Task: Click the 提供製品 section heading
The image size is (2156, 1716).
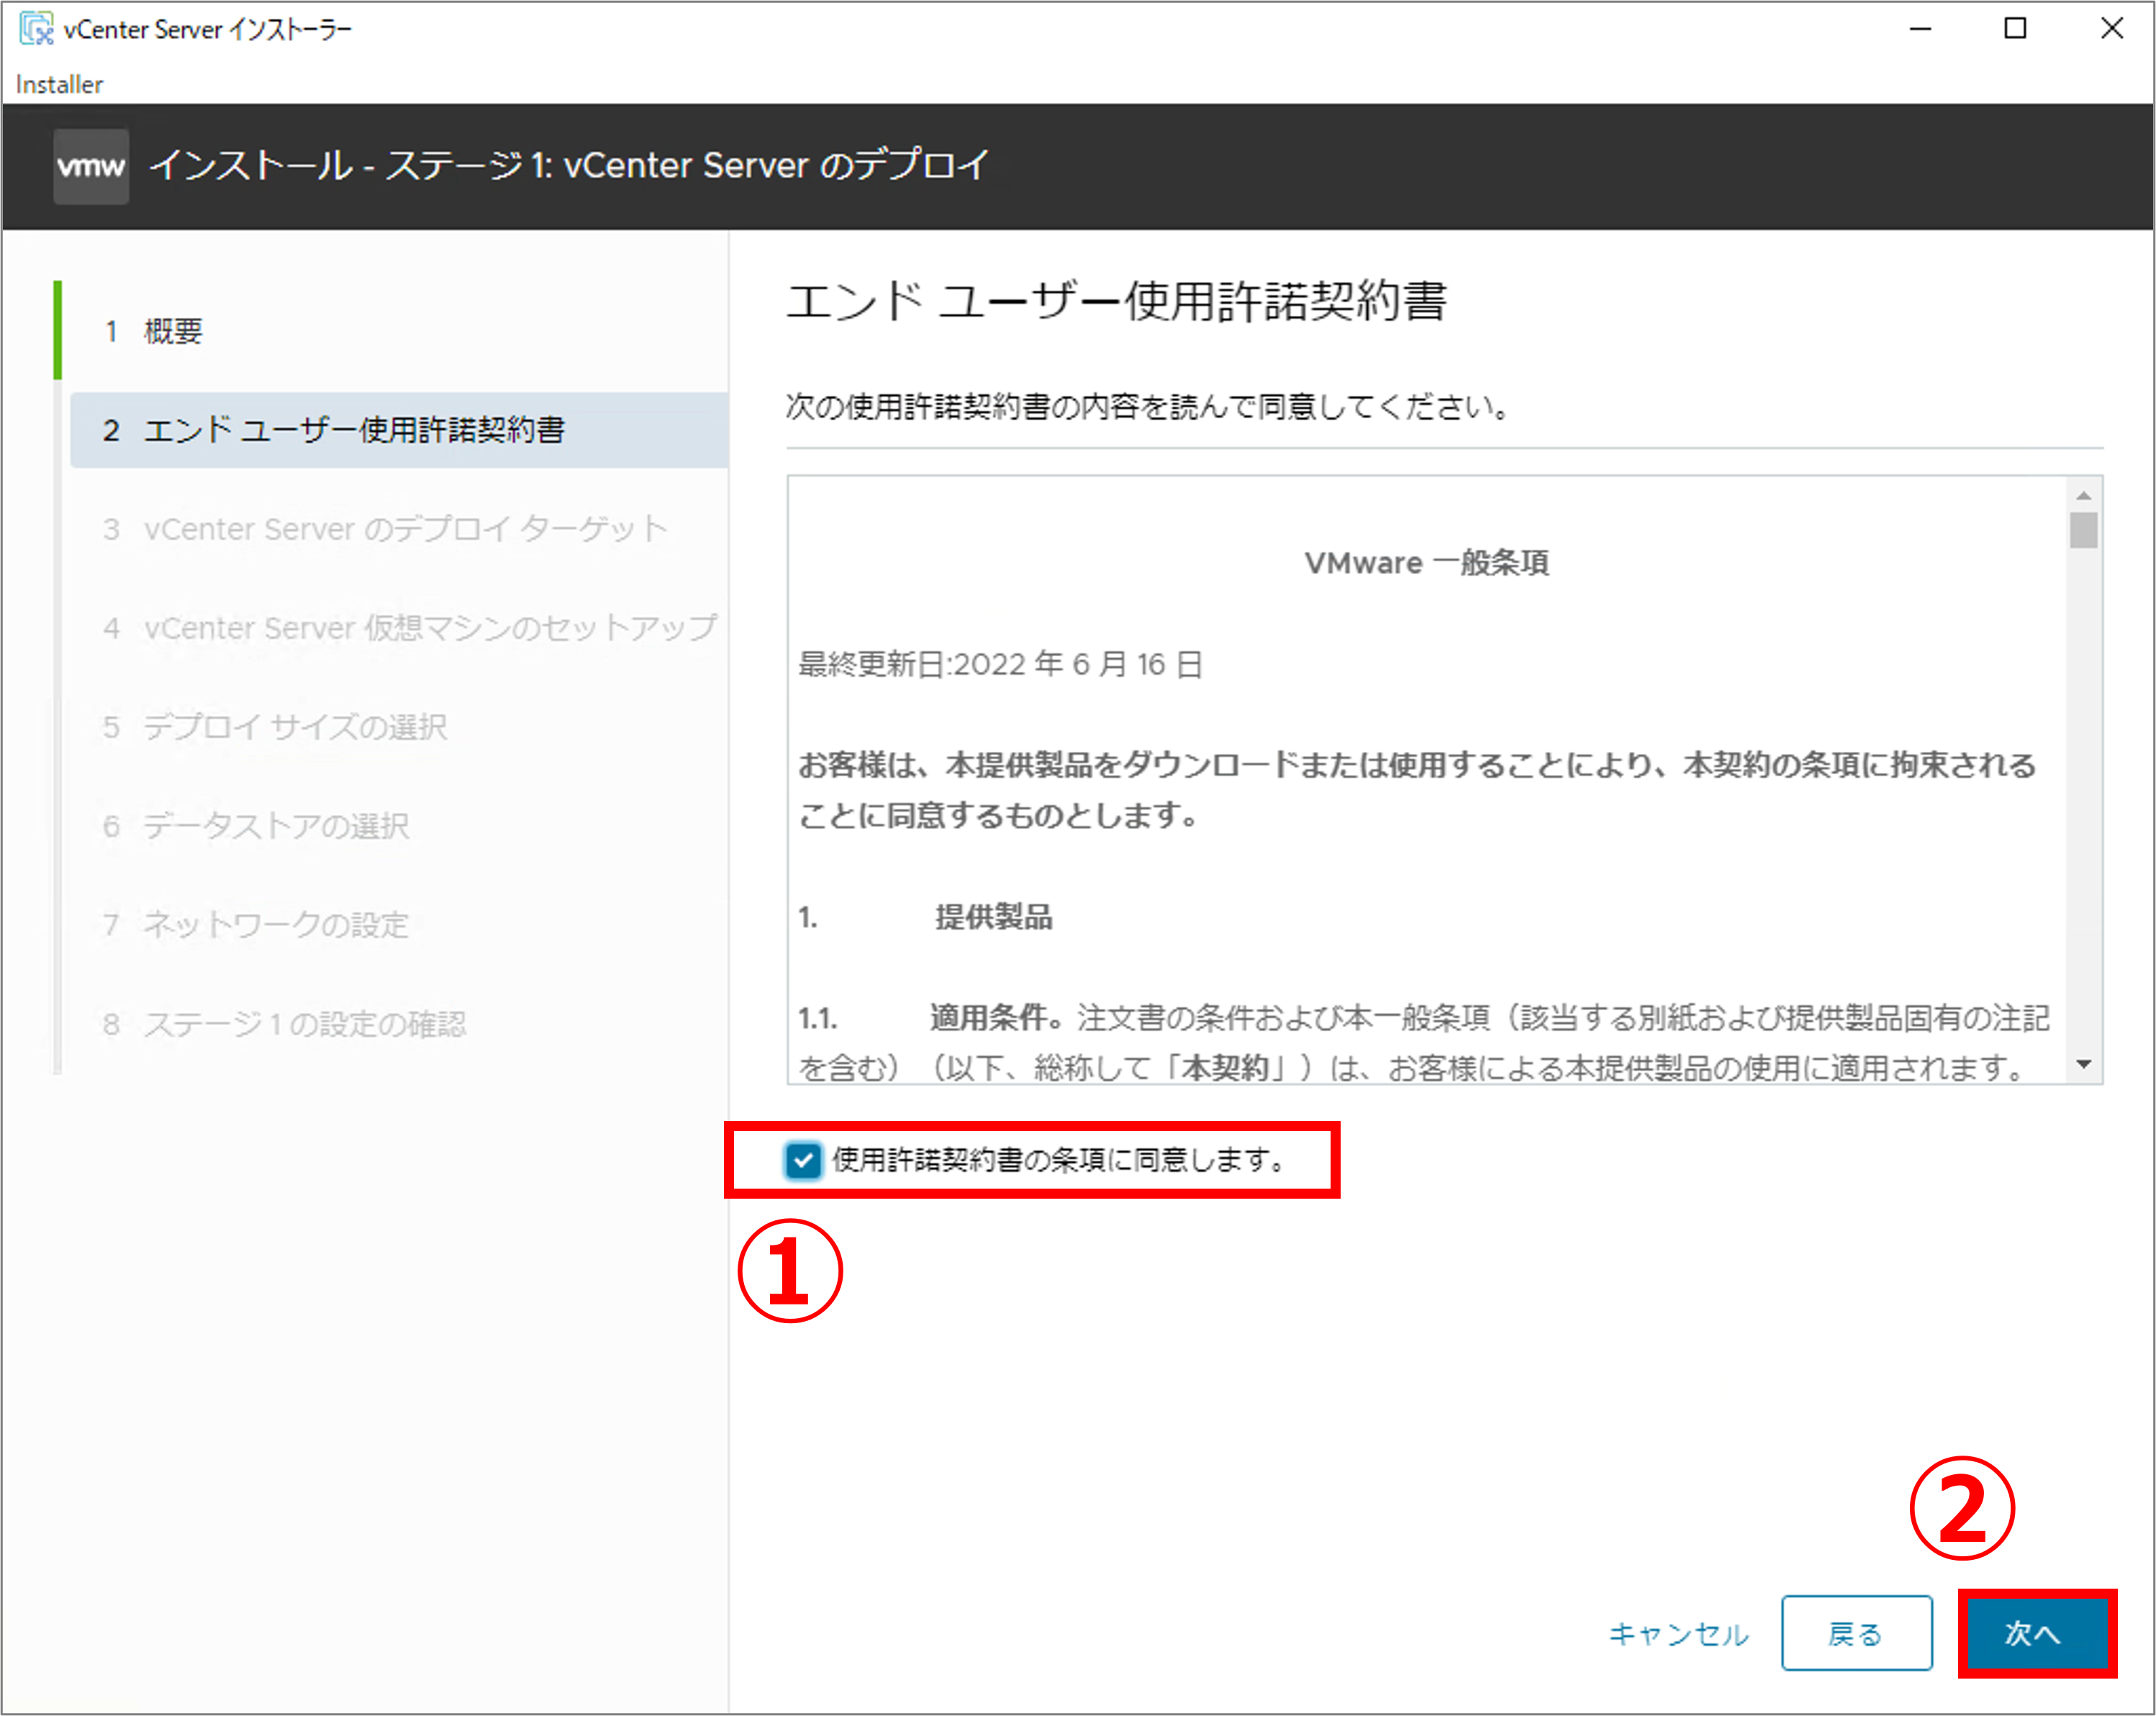Action: click(x=993, y=917)
